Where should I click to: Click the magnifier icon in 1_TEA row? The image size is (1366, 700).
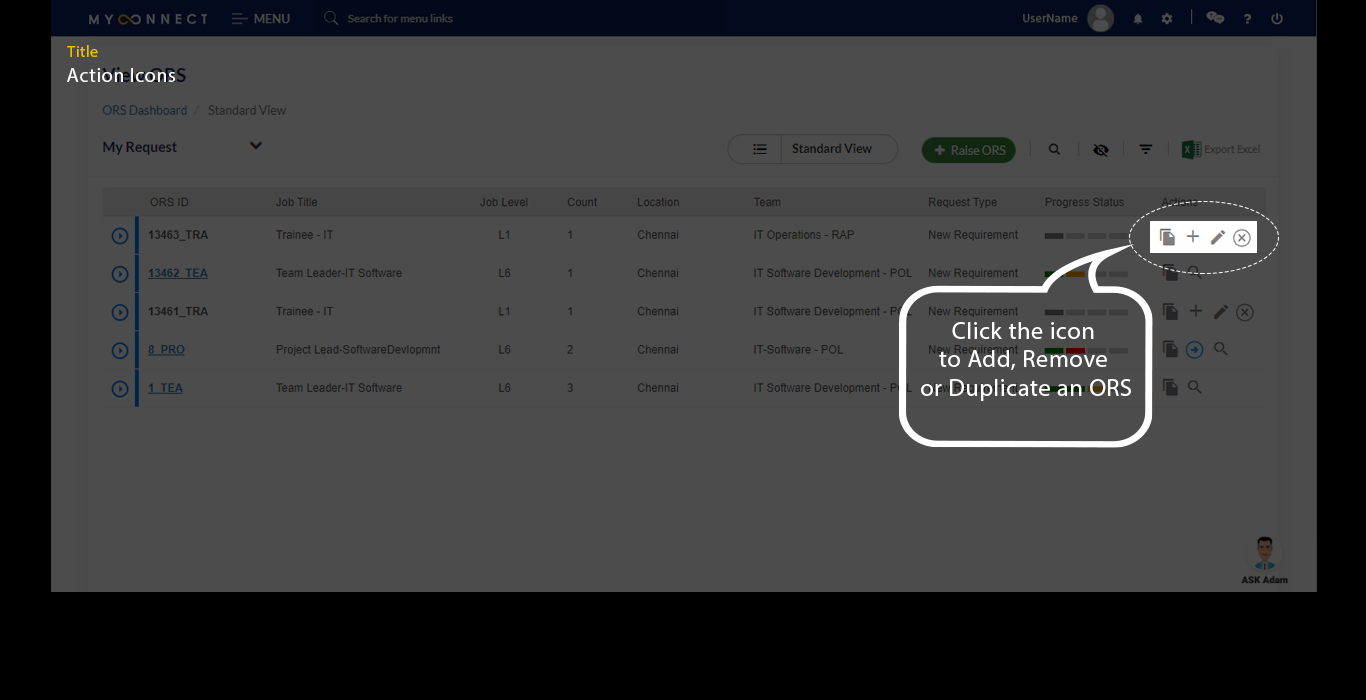tap(1194, 388)
